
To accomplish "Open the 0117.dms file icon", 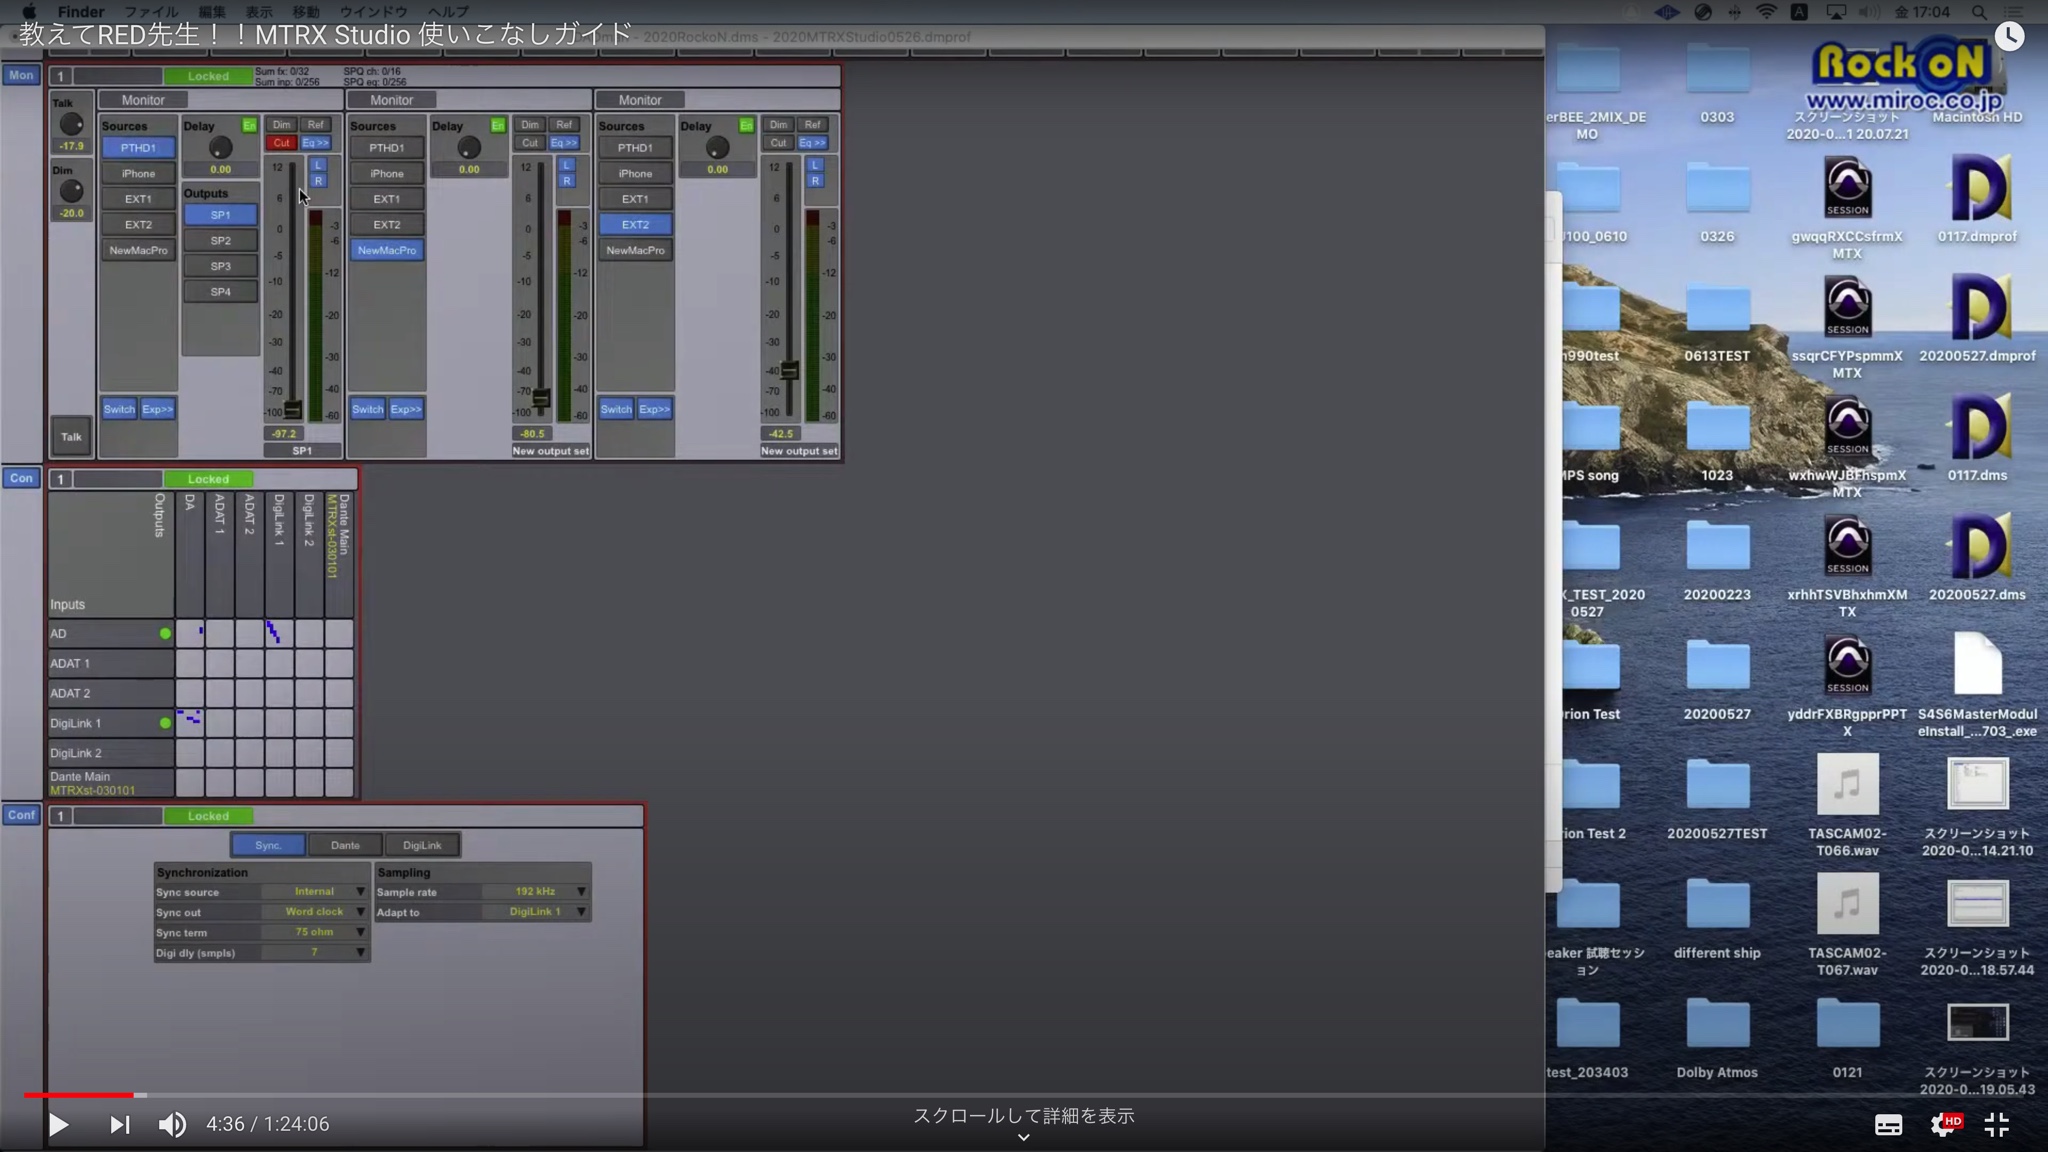I will pyautogui.click(x=1977, y=426).
